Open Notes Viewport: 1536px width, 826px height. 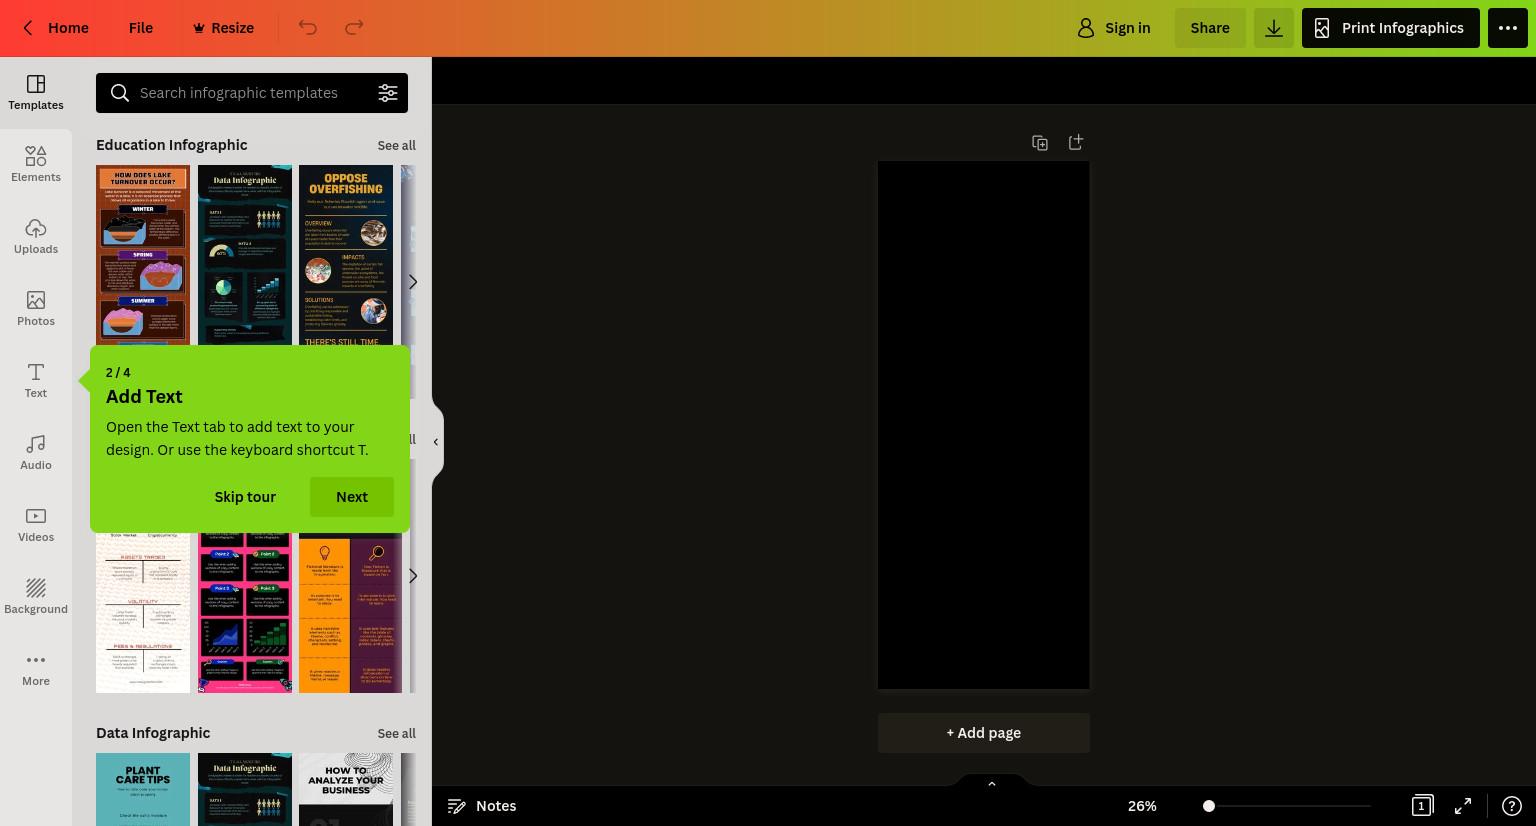pos(482,806)
